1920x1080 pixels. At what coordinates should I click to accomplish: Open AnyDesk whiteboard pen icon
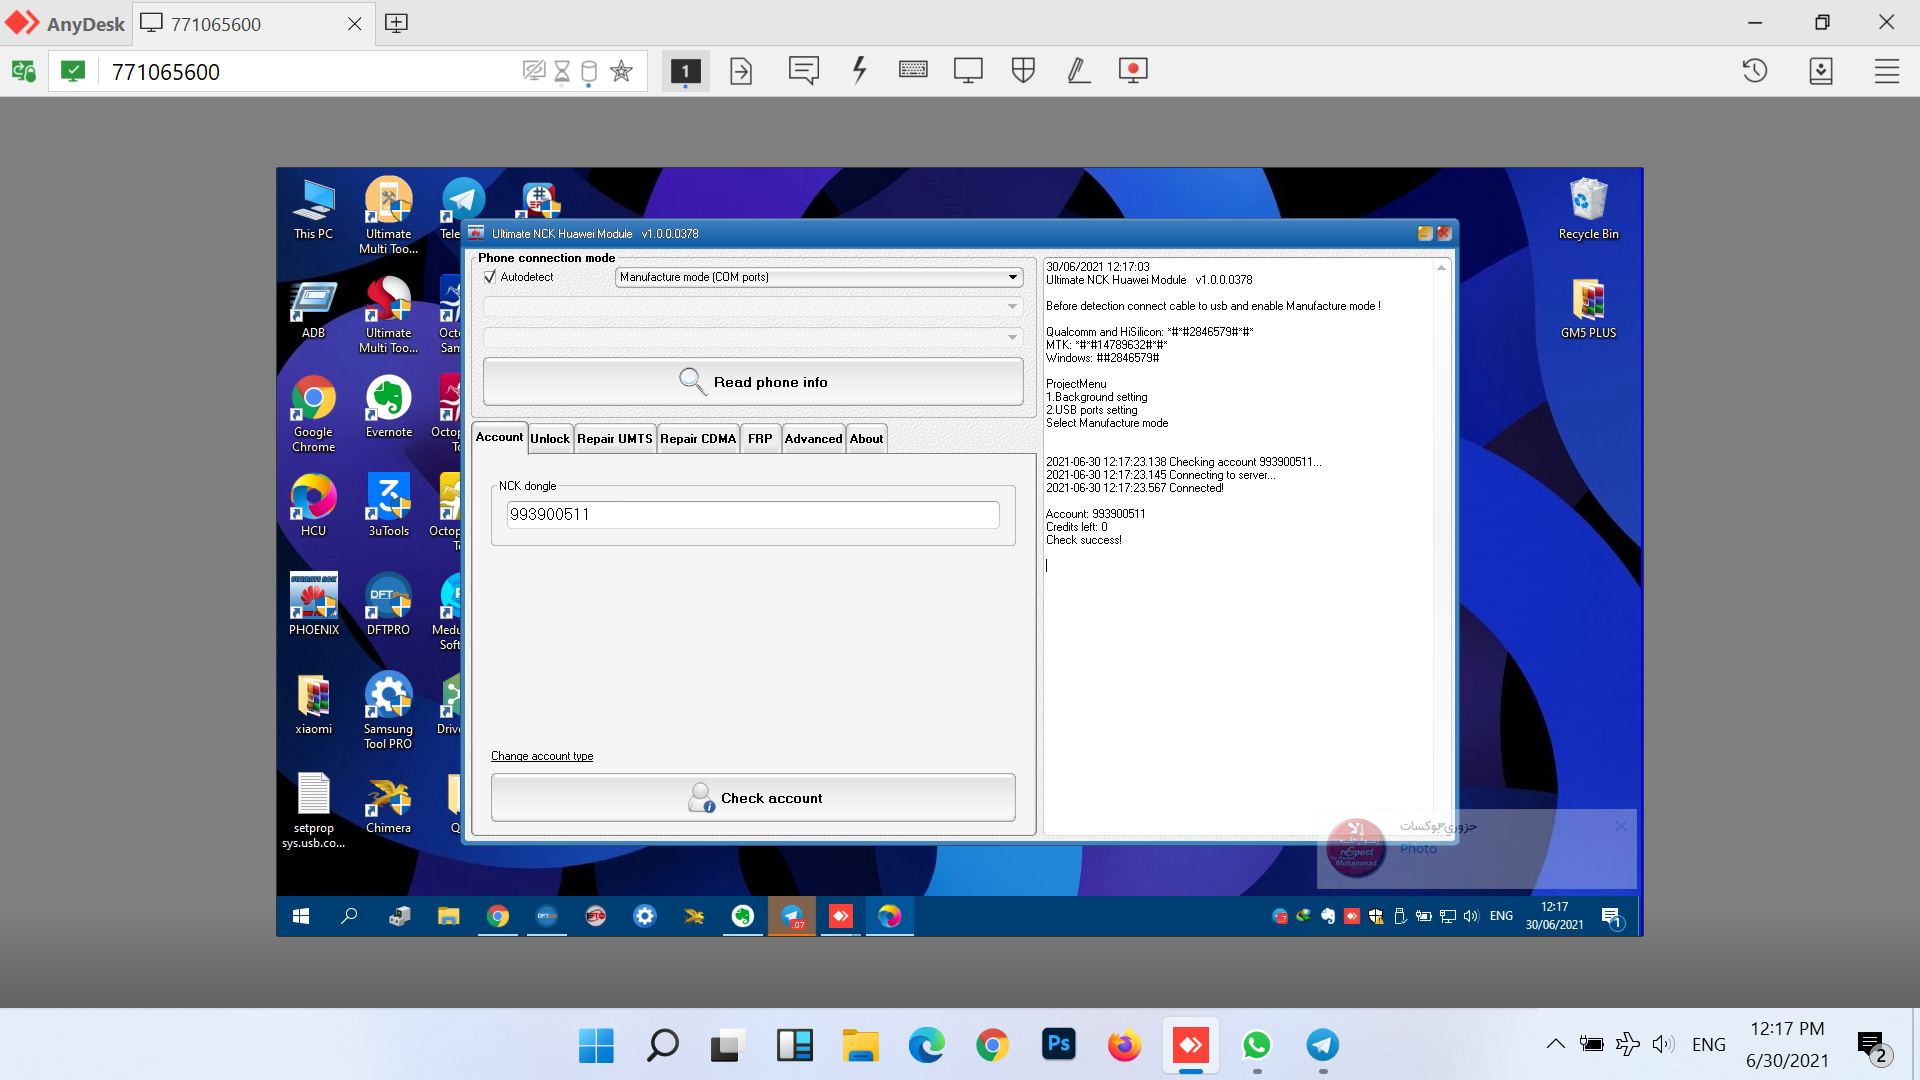point(1078,71)
